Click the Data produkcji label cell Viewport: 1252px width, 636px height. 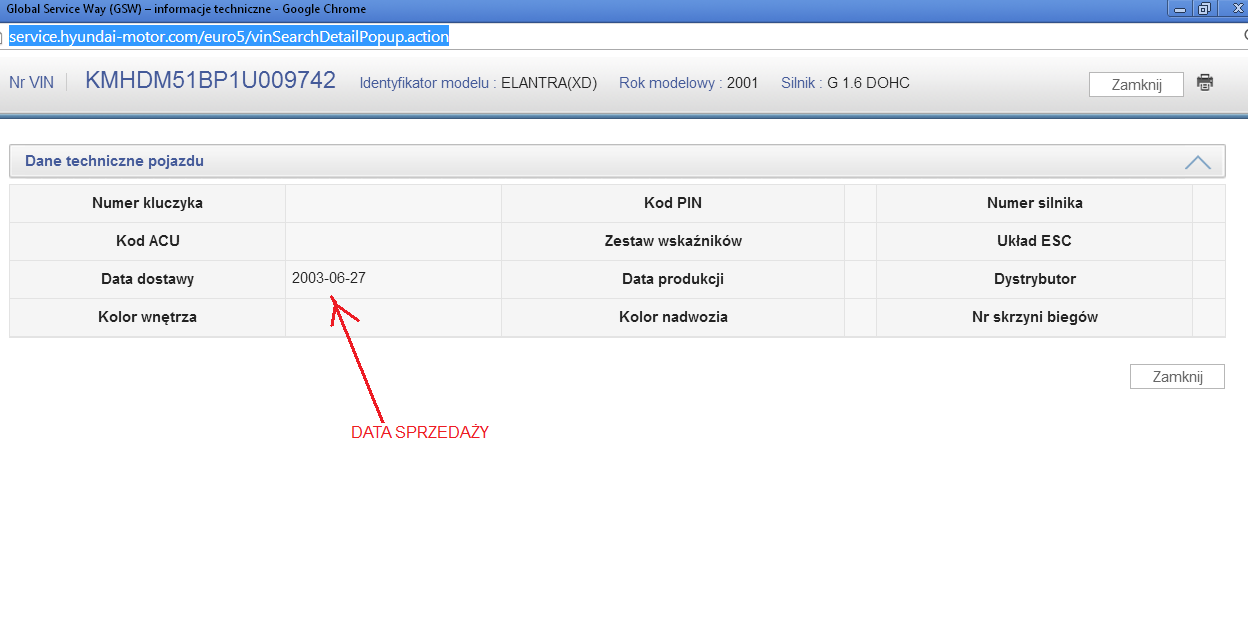point(673,279)
